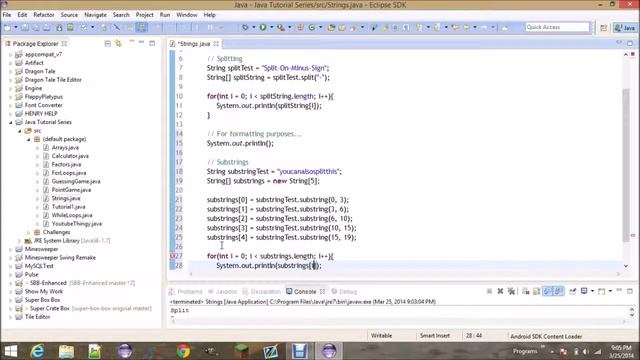The height and width of the screenshot is (360, 640).
Task: Open dropdown arrow beside Search icon
Action: point(362,27)
